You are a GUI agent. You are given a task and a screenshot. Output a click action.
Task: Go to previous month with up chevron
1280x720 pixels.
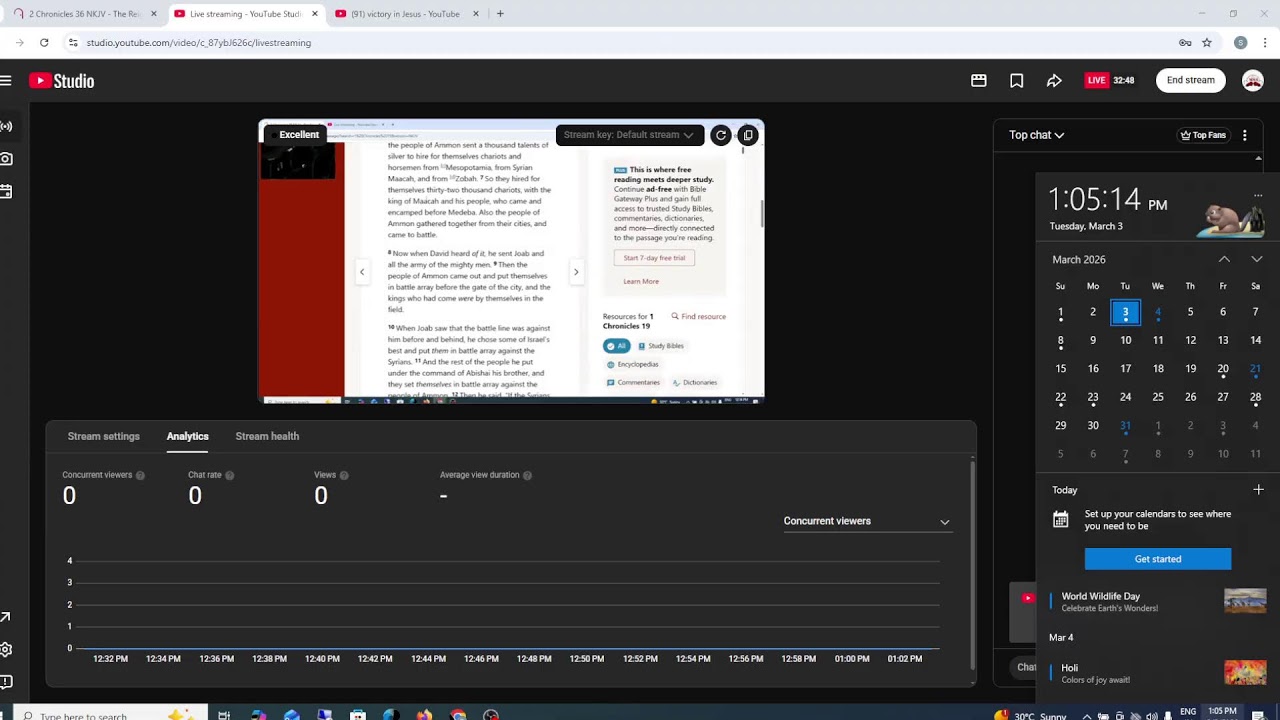pyautogui.click(x=1224, y=259)
